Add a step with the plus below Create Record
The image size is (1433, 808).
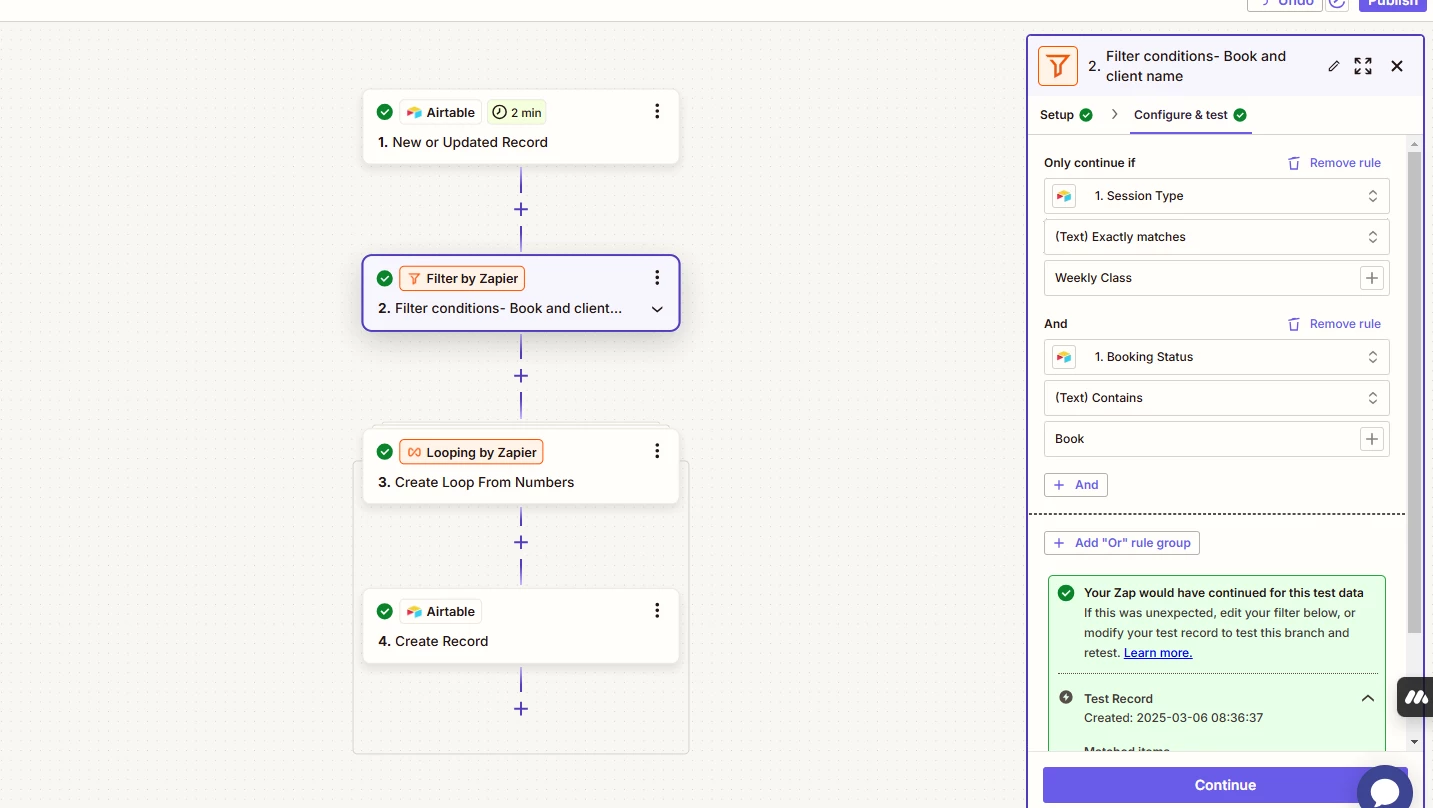tap(521, 709)
